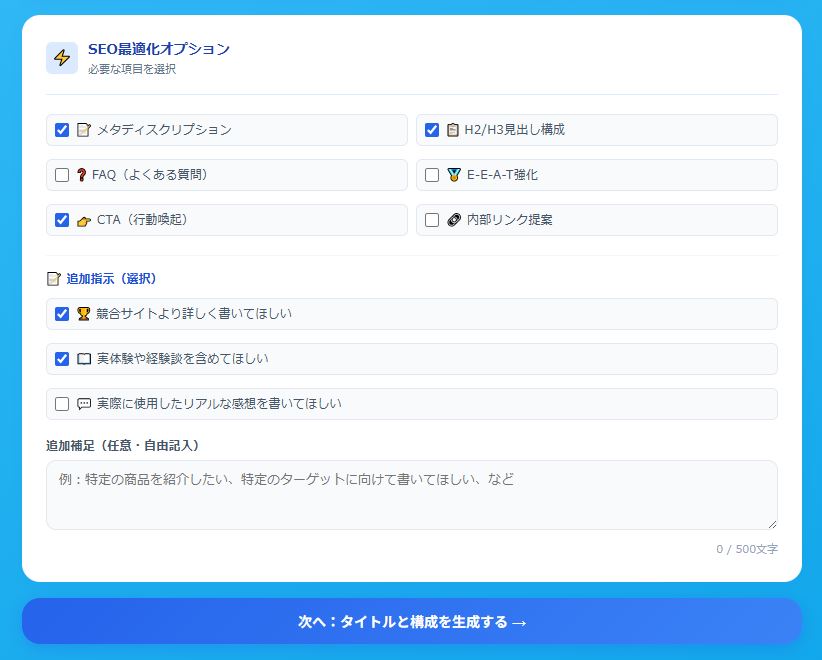Click link chain icon beside 内部リンク提案
Image resolution: width=822 pixels, height=660 pixels.
(x=454, y=220)
